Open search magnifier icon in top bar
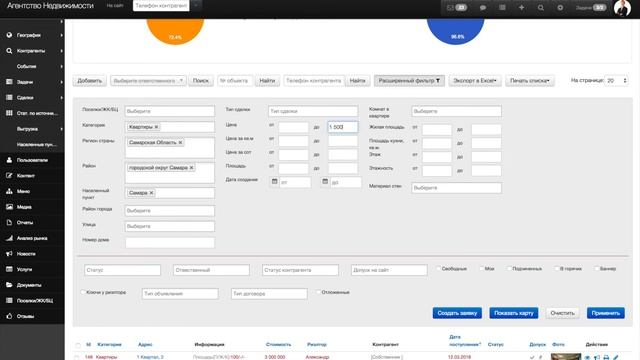 click(540, 7)
